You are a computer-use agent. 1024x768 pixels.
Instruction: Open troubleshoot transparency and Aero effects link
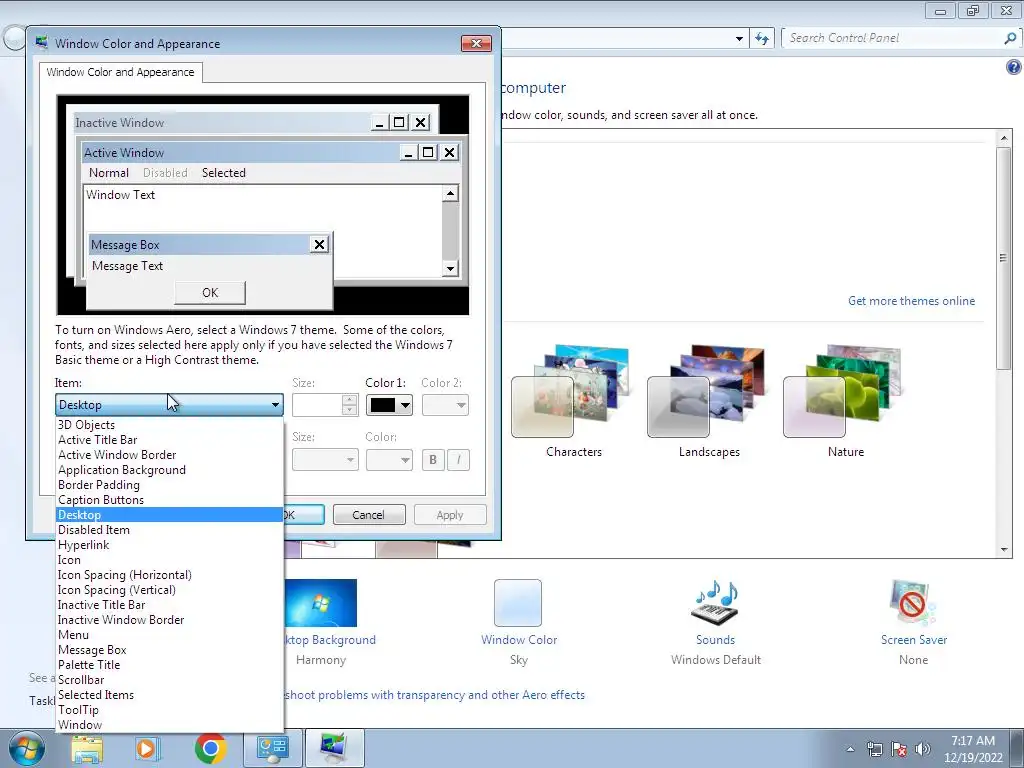point(435,695)
